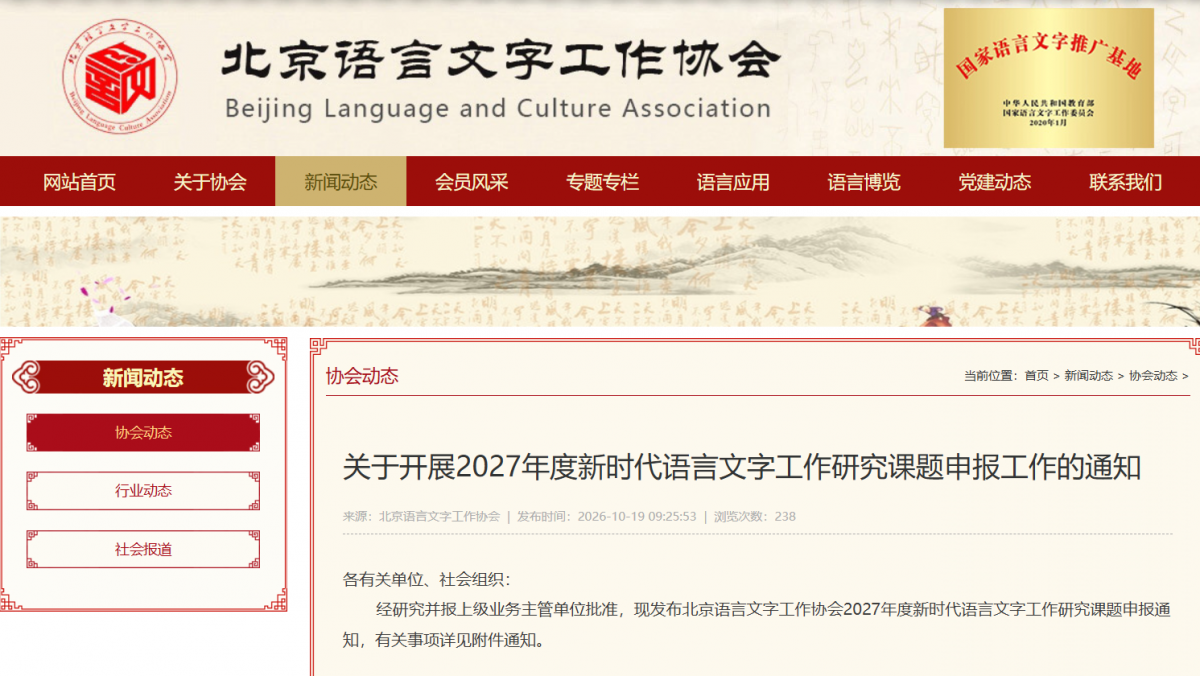Click the Beijing Language and Culture Association subtitle
Image resolution: width=1200 pixels, height=676 pixels.
tap(498, 108)
